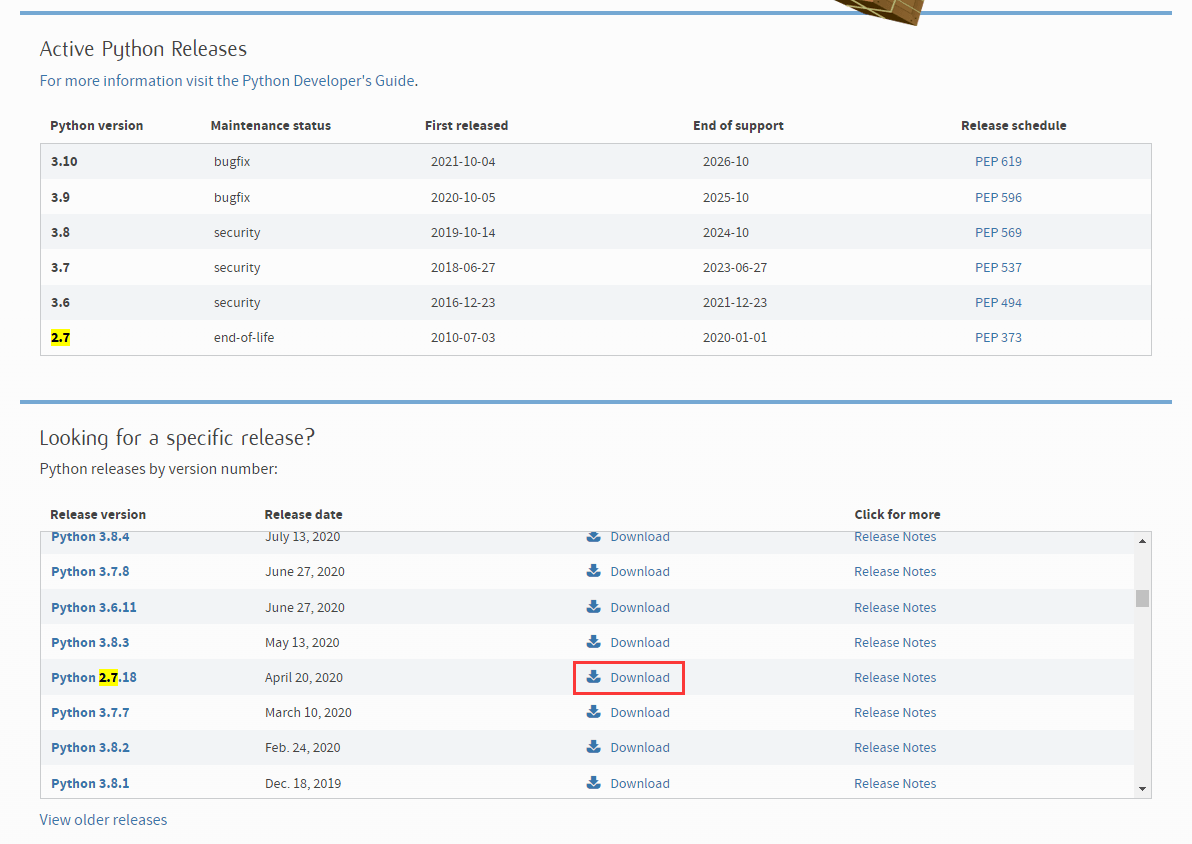This screenshot has height=844, width=1192.
Task: Click Maintenance status column header
Action: point(271,125)
